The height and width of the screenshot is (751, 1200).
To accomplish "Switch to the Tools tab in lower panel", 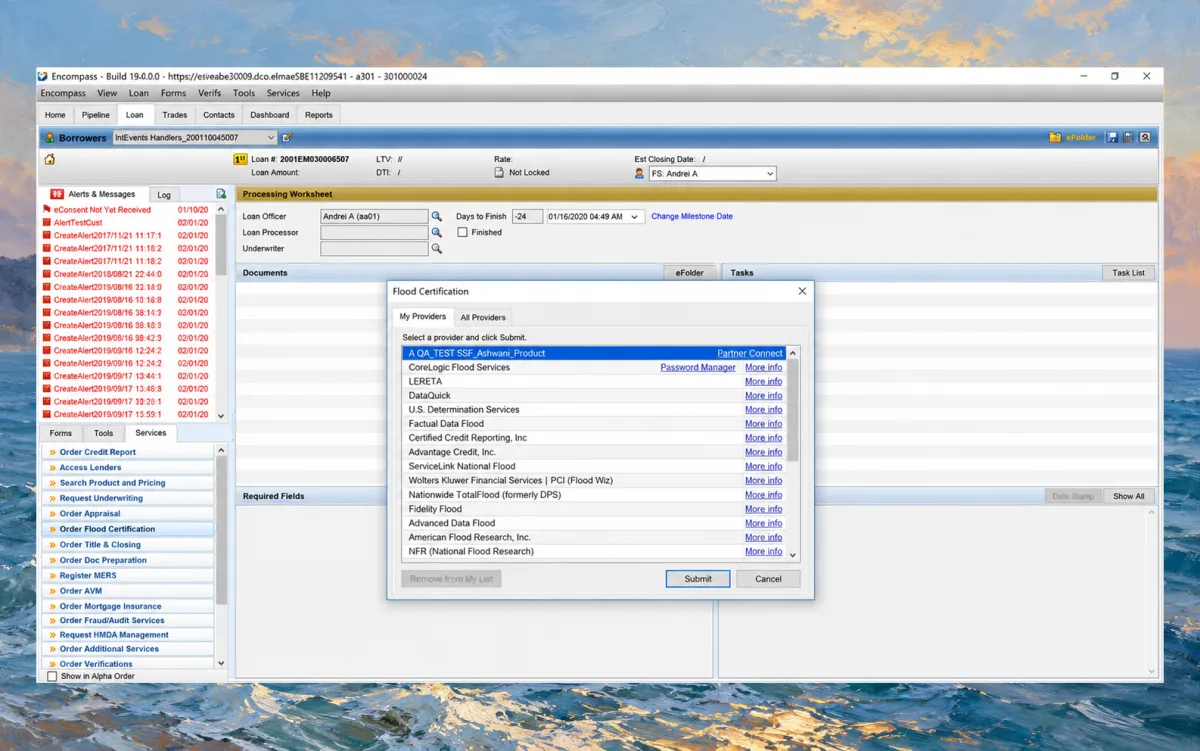I will (x=104, y=433).
